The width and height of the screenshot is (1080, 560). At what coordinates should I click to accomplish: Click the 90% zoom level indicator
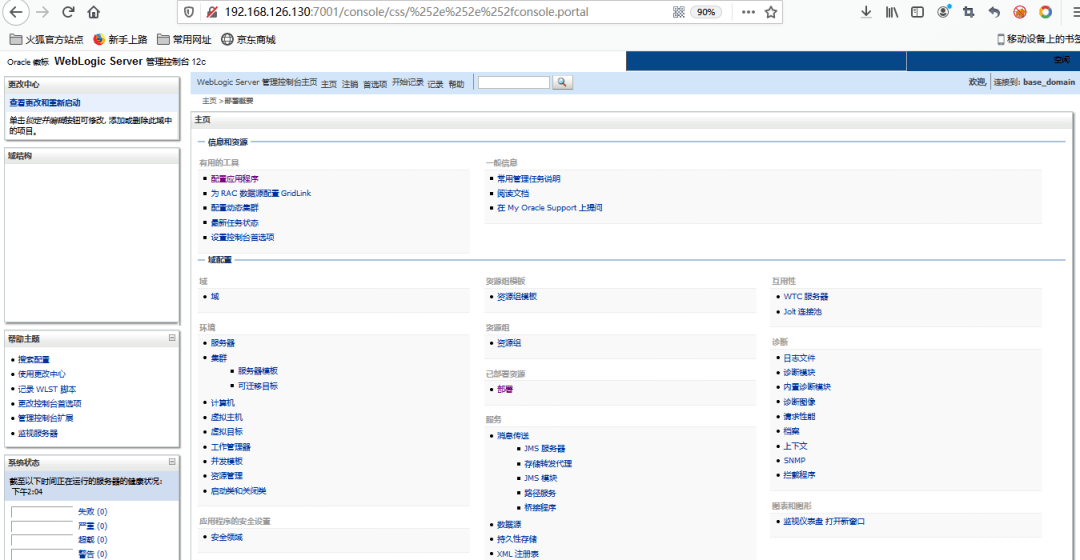(x=706, y=12)
